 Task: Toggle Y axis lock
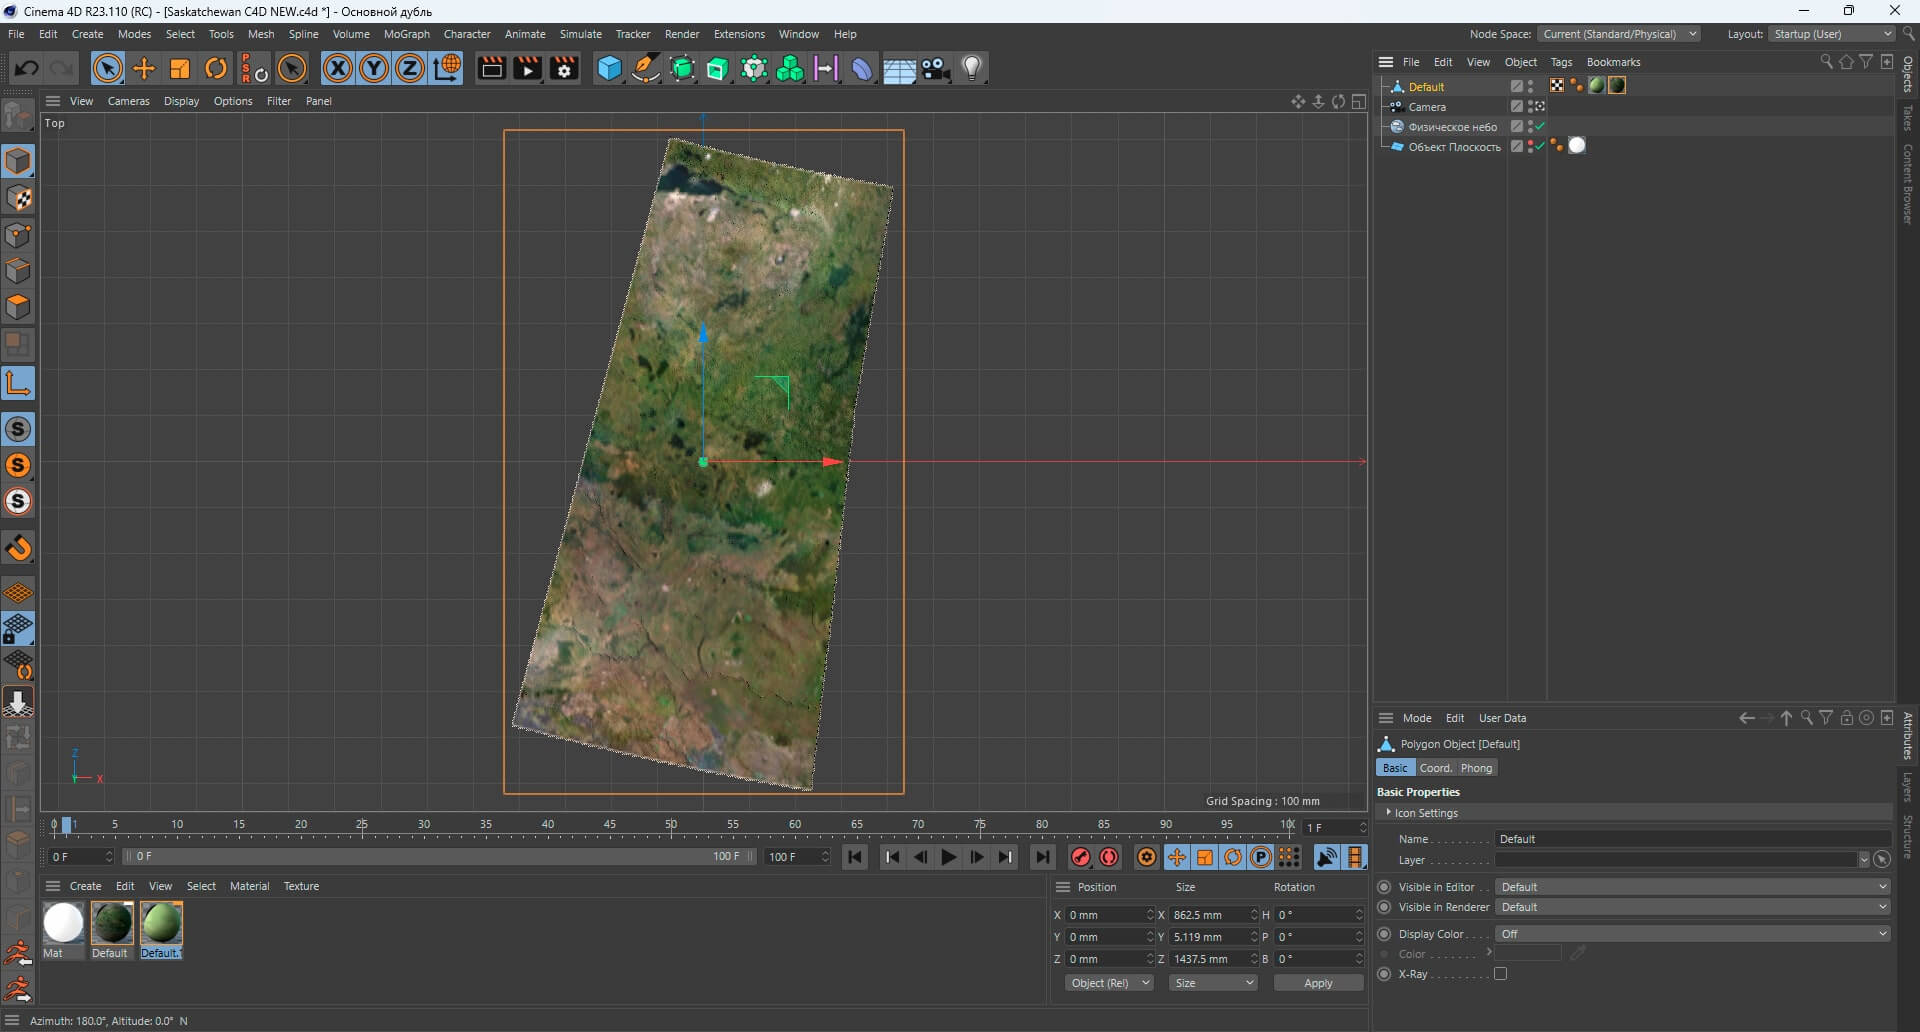coord(374,68)
